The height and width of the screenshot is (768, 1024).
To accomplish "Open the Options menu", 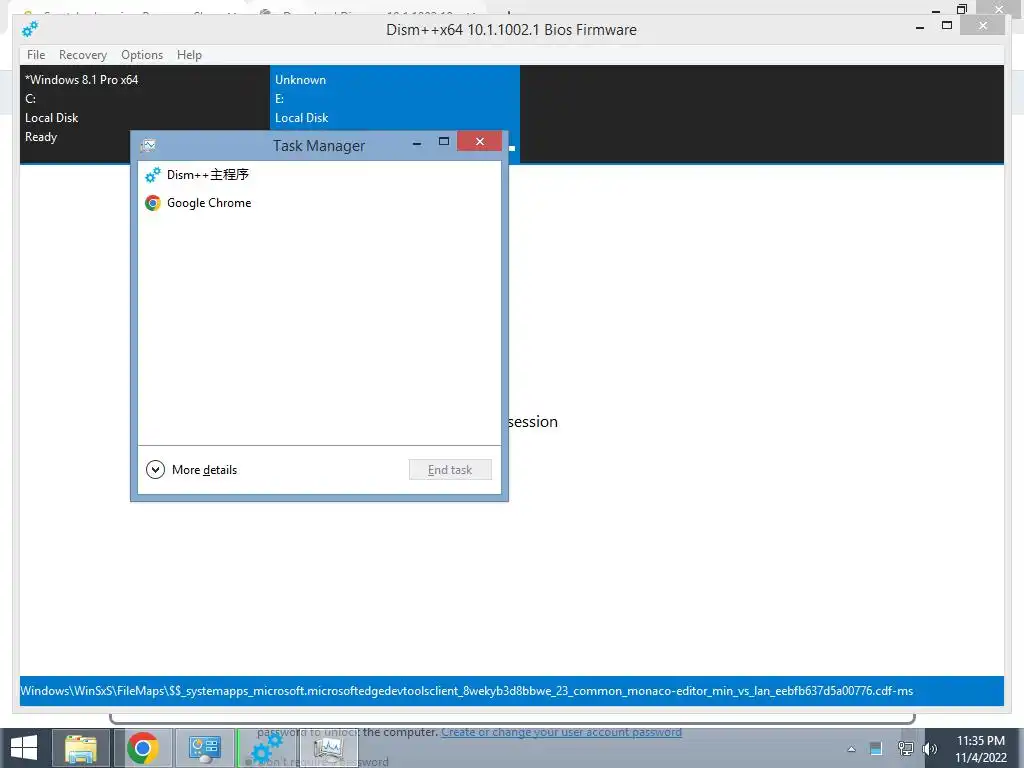I will click(x=142, y=55).
